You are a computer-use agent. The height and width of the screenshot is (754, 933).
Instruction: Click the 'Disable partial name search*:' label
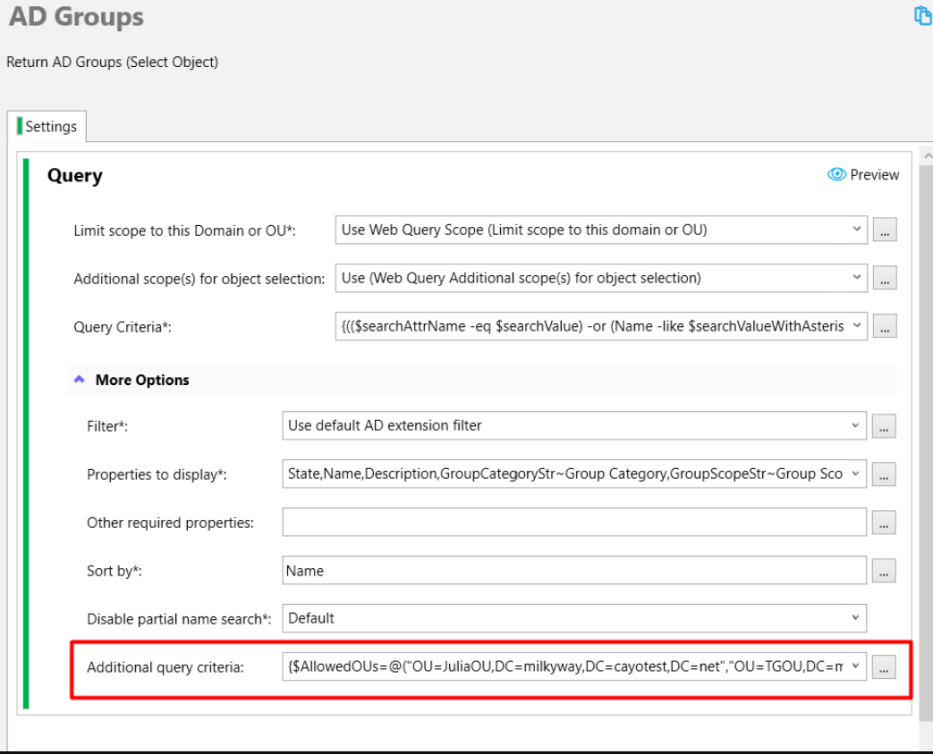179,619
